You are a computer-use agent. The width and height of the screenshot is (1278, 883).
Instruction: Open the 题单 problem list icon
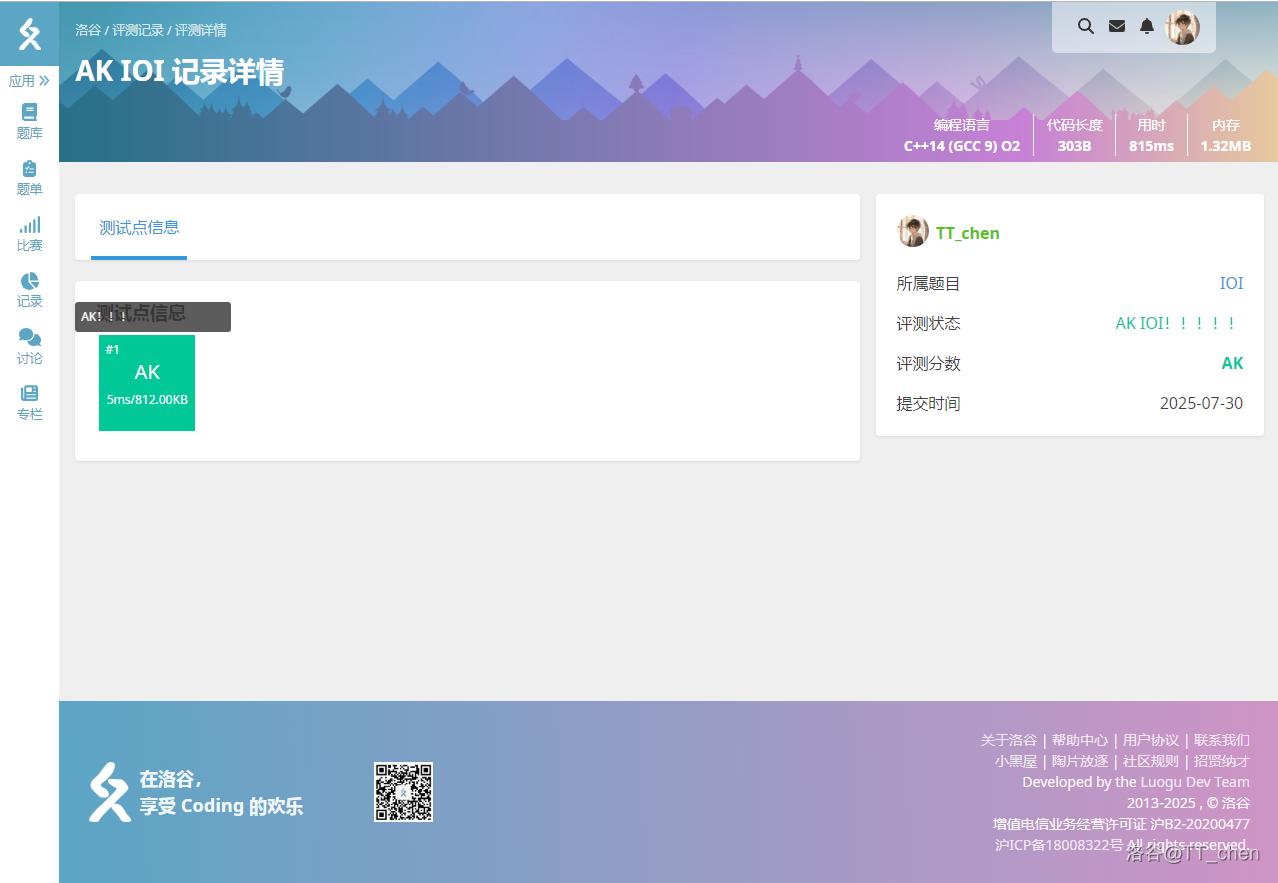coord(30,177)
